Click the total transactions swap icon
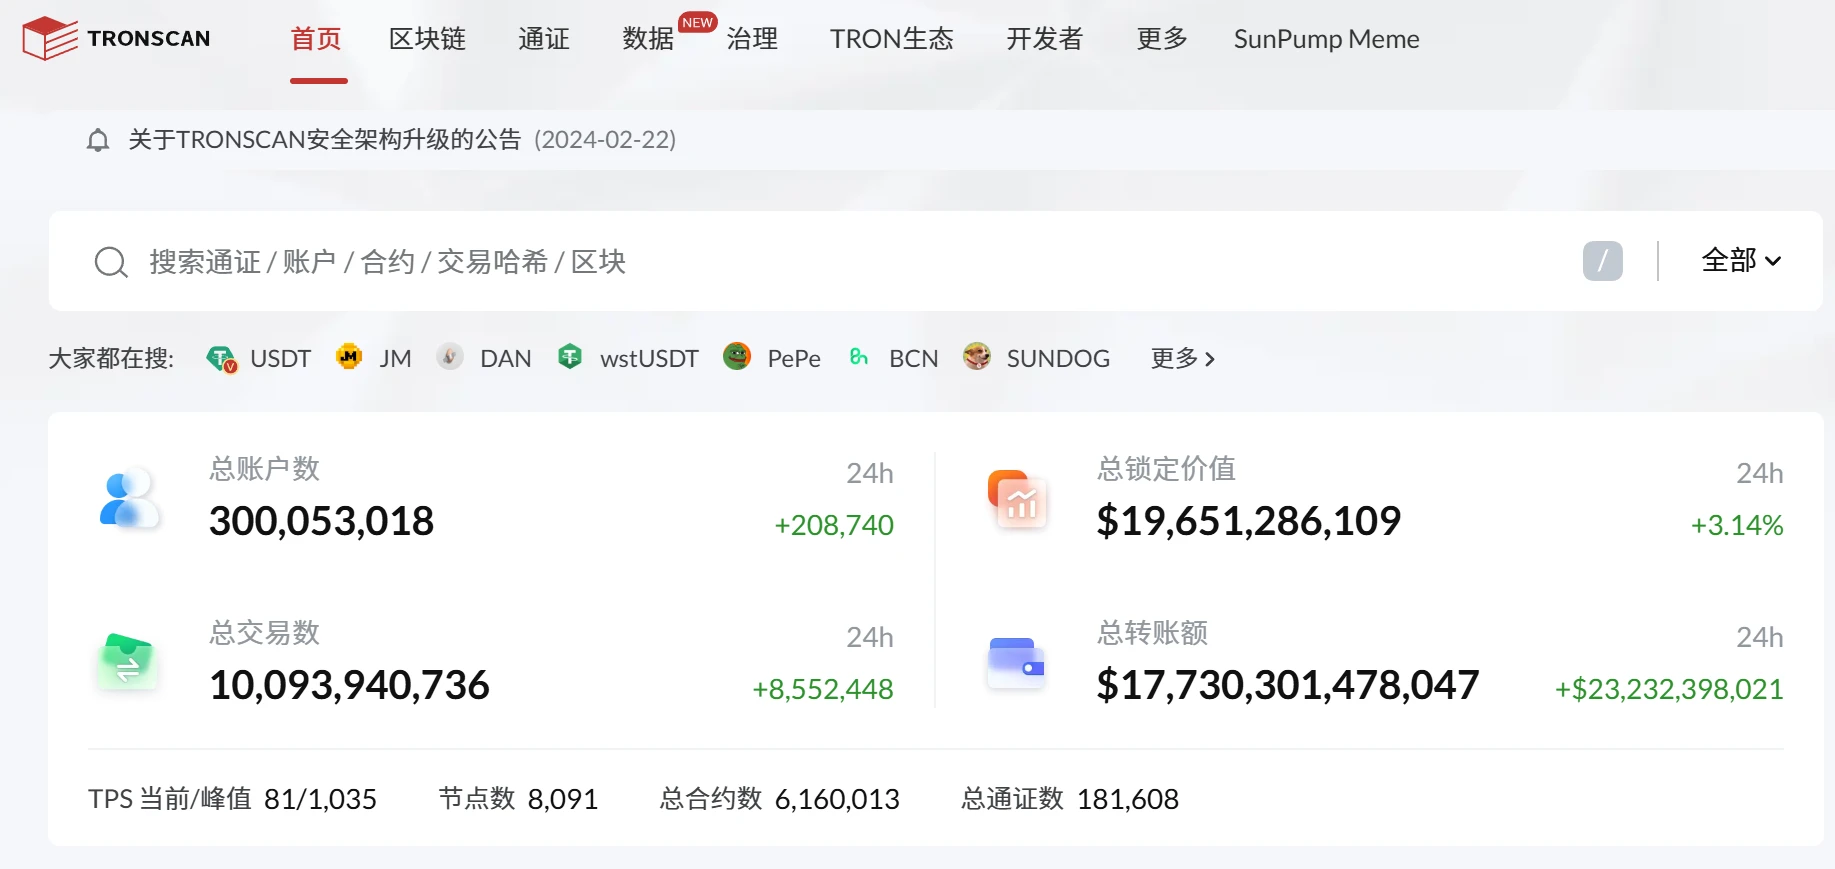1835x869 pixels. pos(128,662)
